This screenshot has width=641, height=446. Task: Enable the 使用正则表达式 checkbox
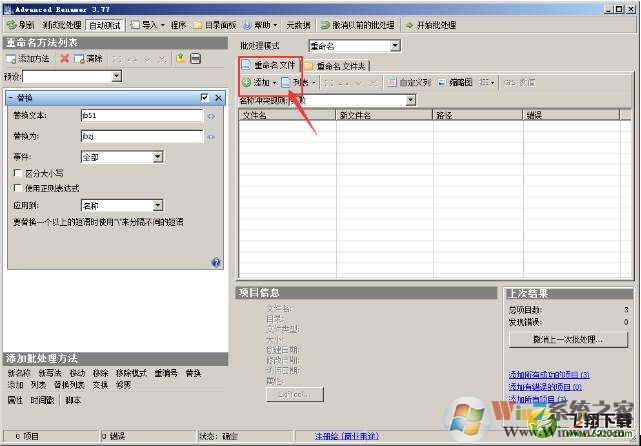(17, 188)
